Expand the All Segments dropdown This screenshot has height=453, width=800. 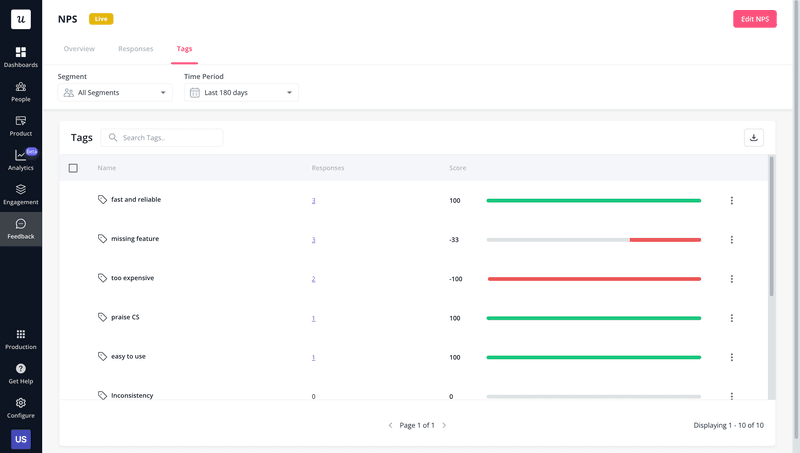click(x=115, y=93)
